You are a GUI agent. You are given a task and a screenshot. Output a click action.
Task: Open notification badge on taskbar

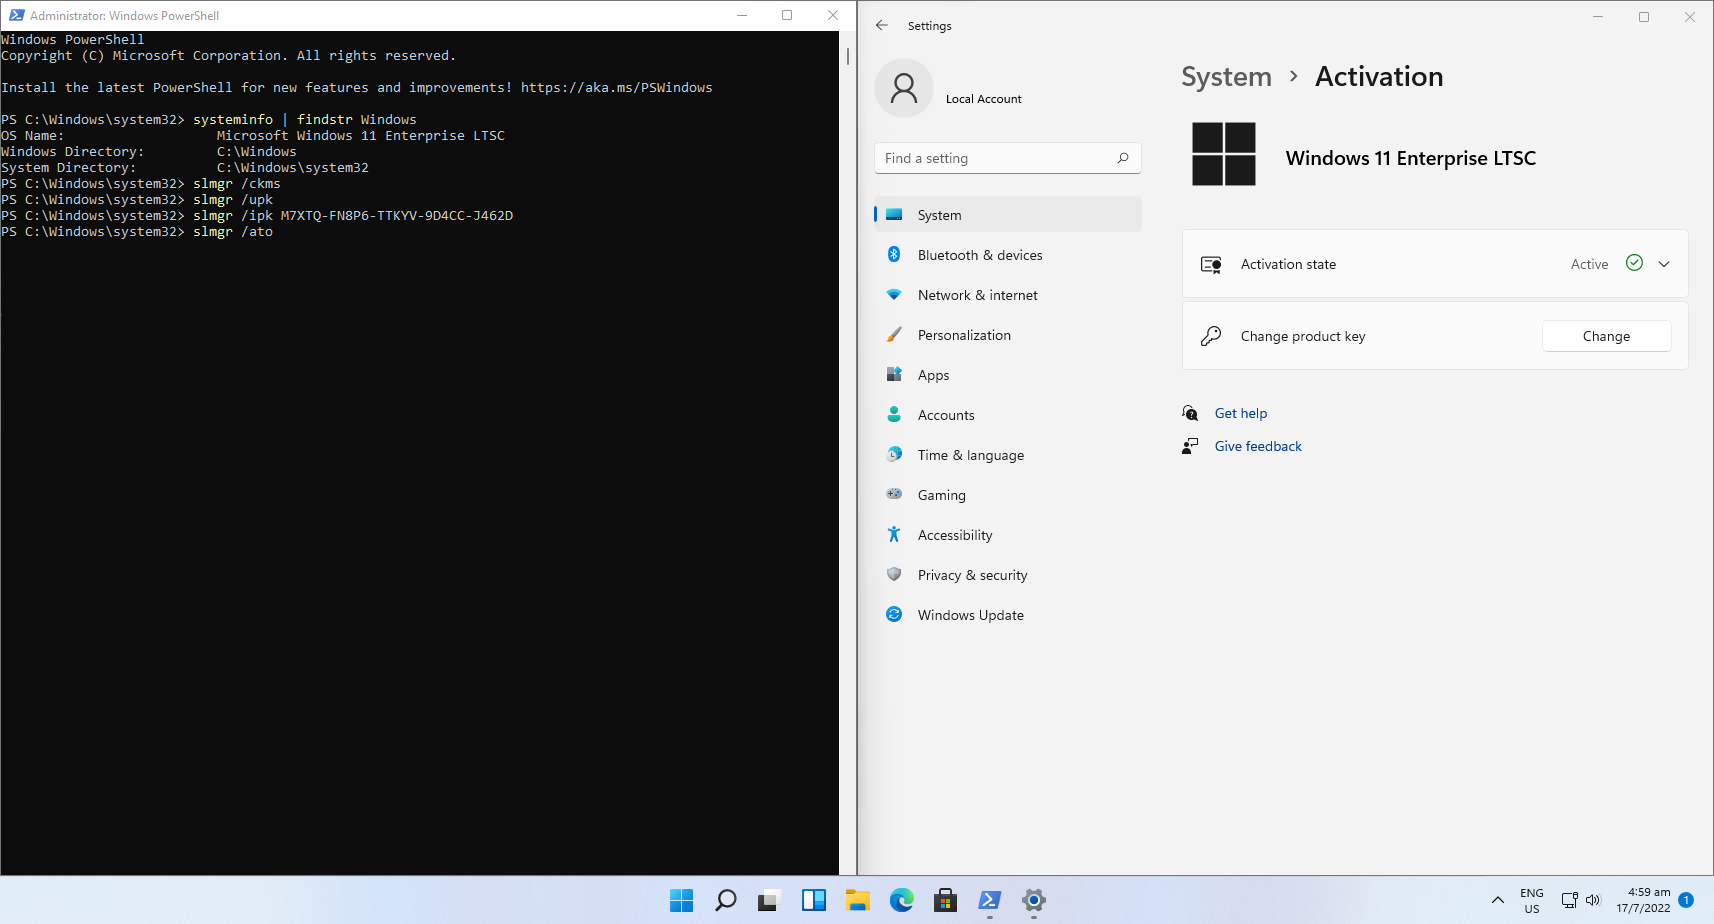point(1686,899)
